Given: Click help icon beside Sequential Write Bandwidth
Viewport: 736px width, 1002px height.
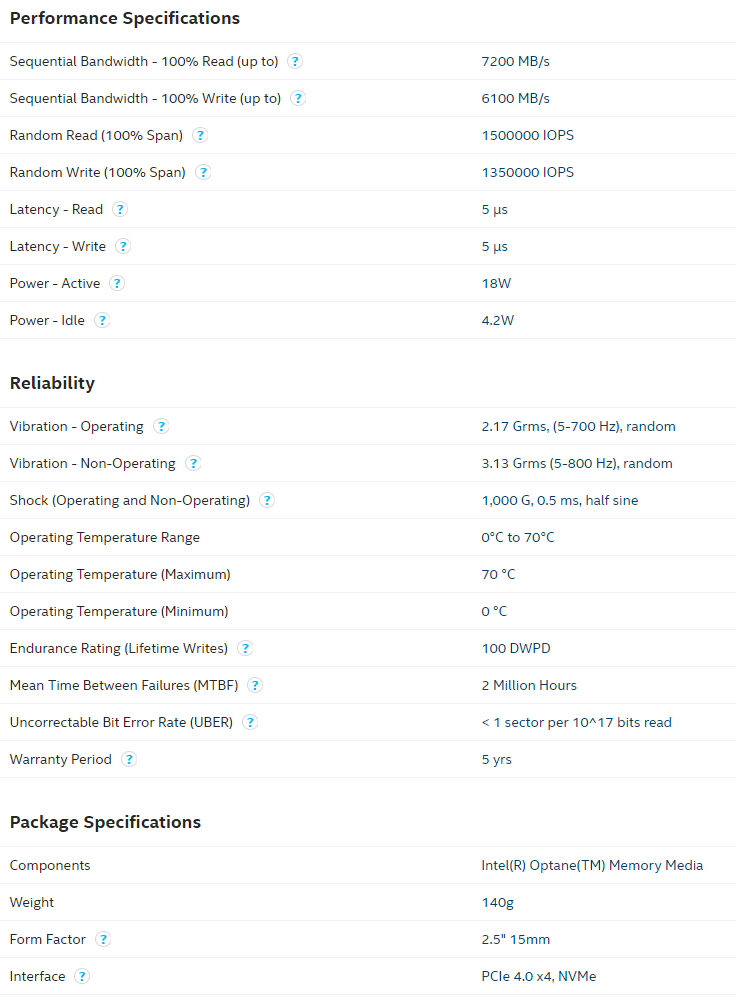Looking at the screenshot, I should 298,98.
